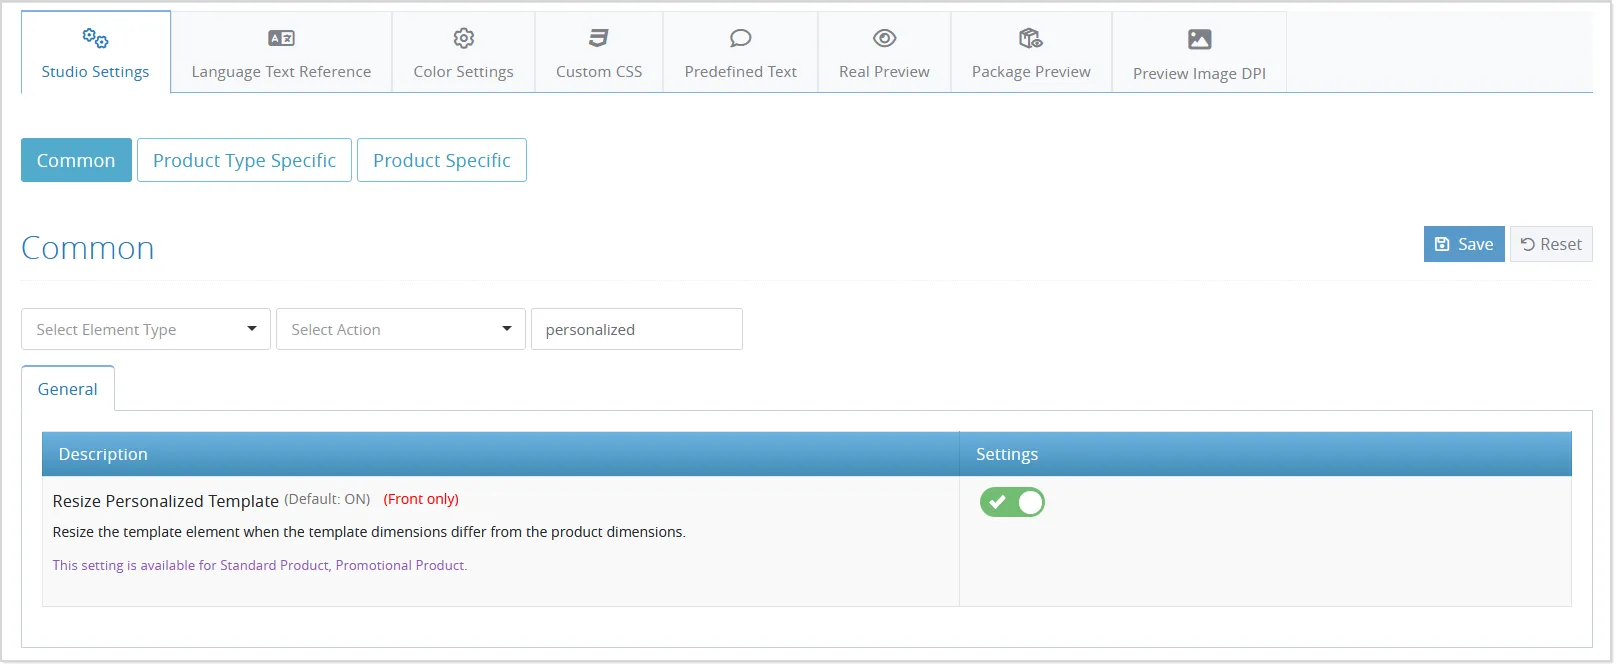Select the General tab

click(68, 389)
